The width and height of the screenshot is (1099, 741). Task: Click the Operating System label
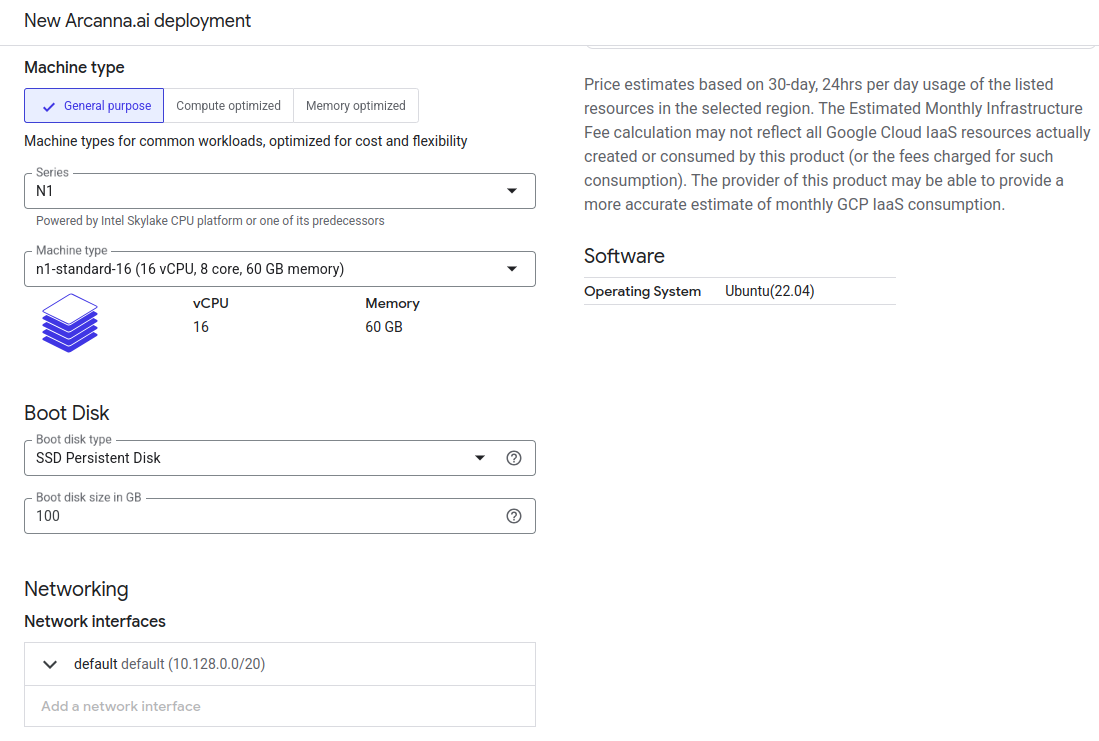click(642, 291)
